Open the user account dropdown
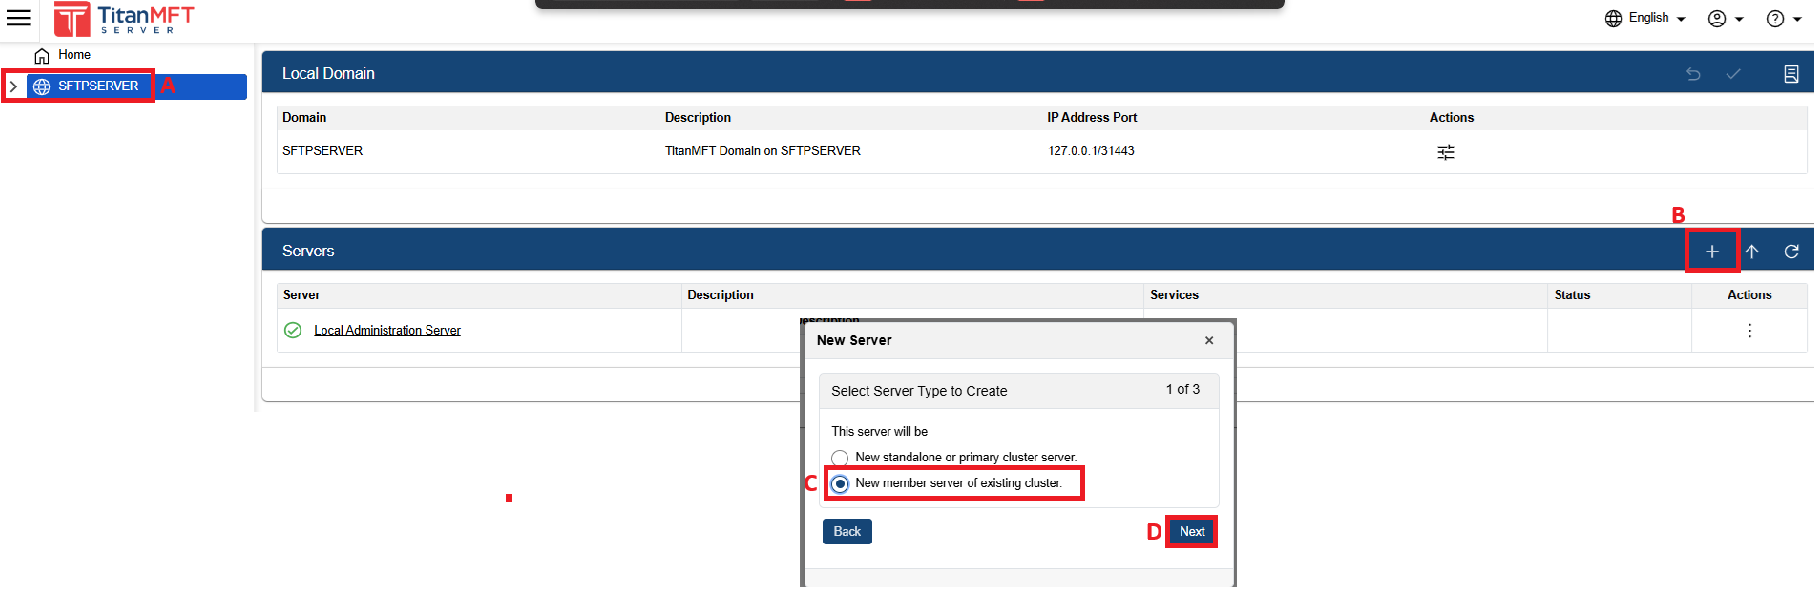This screenshot has width=1814, height=599. click(x=1725, y=18)
